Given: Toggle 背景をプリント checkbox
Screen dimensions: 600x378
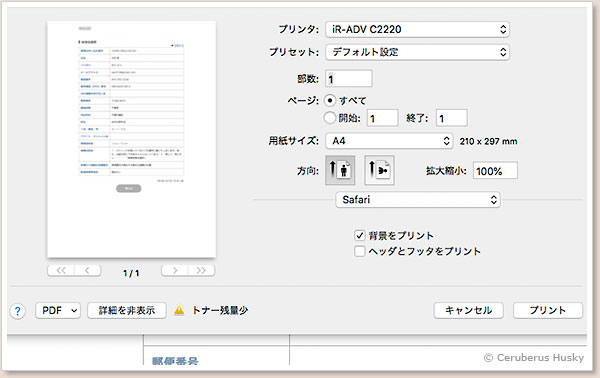Looking at the screenshot, I should (x=359, y=235).
